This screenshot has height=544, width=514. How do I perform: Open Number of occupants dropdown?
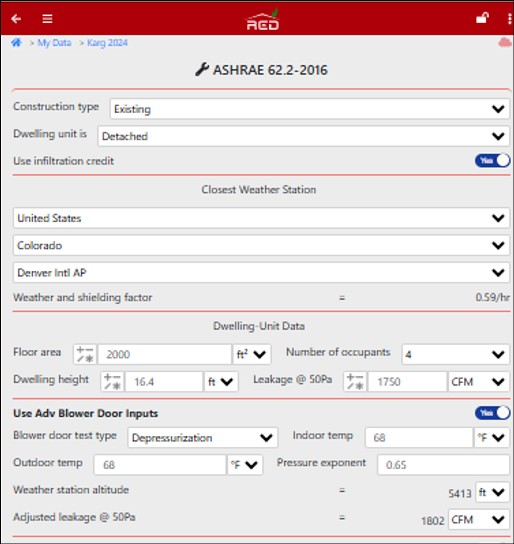(456, 354)
